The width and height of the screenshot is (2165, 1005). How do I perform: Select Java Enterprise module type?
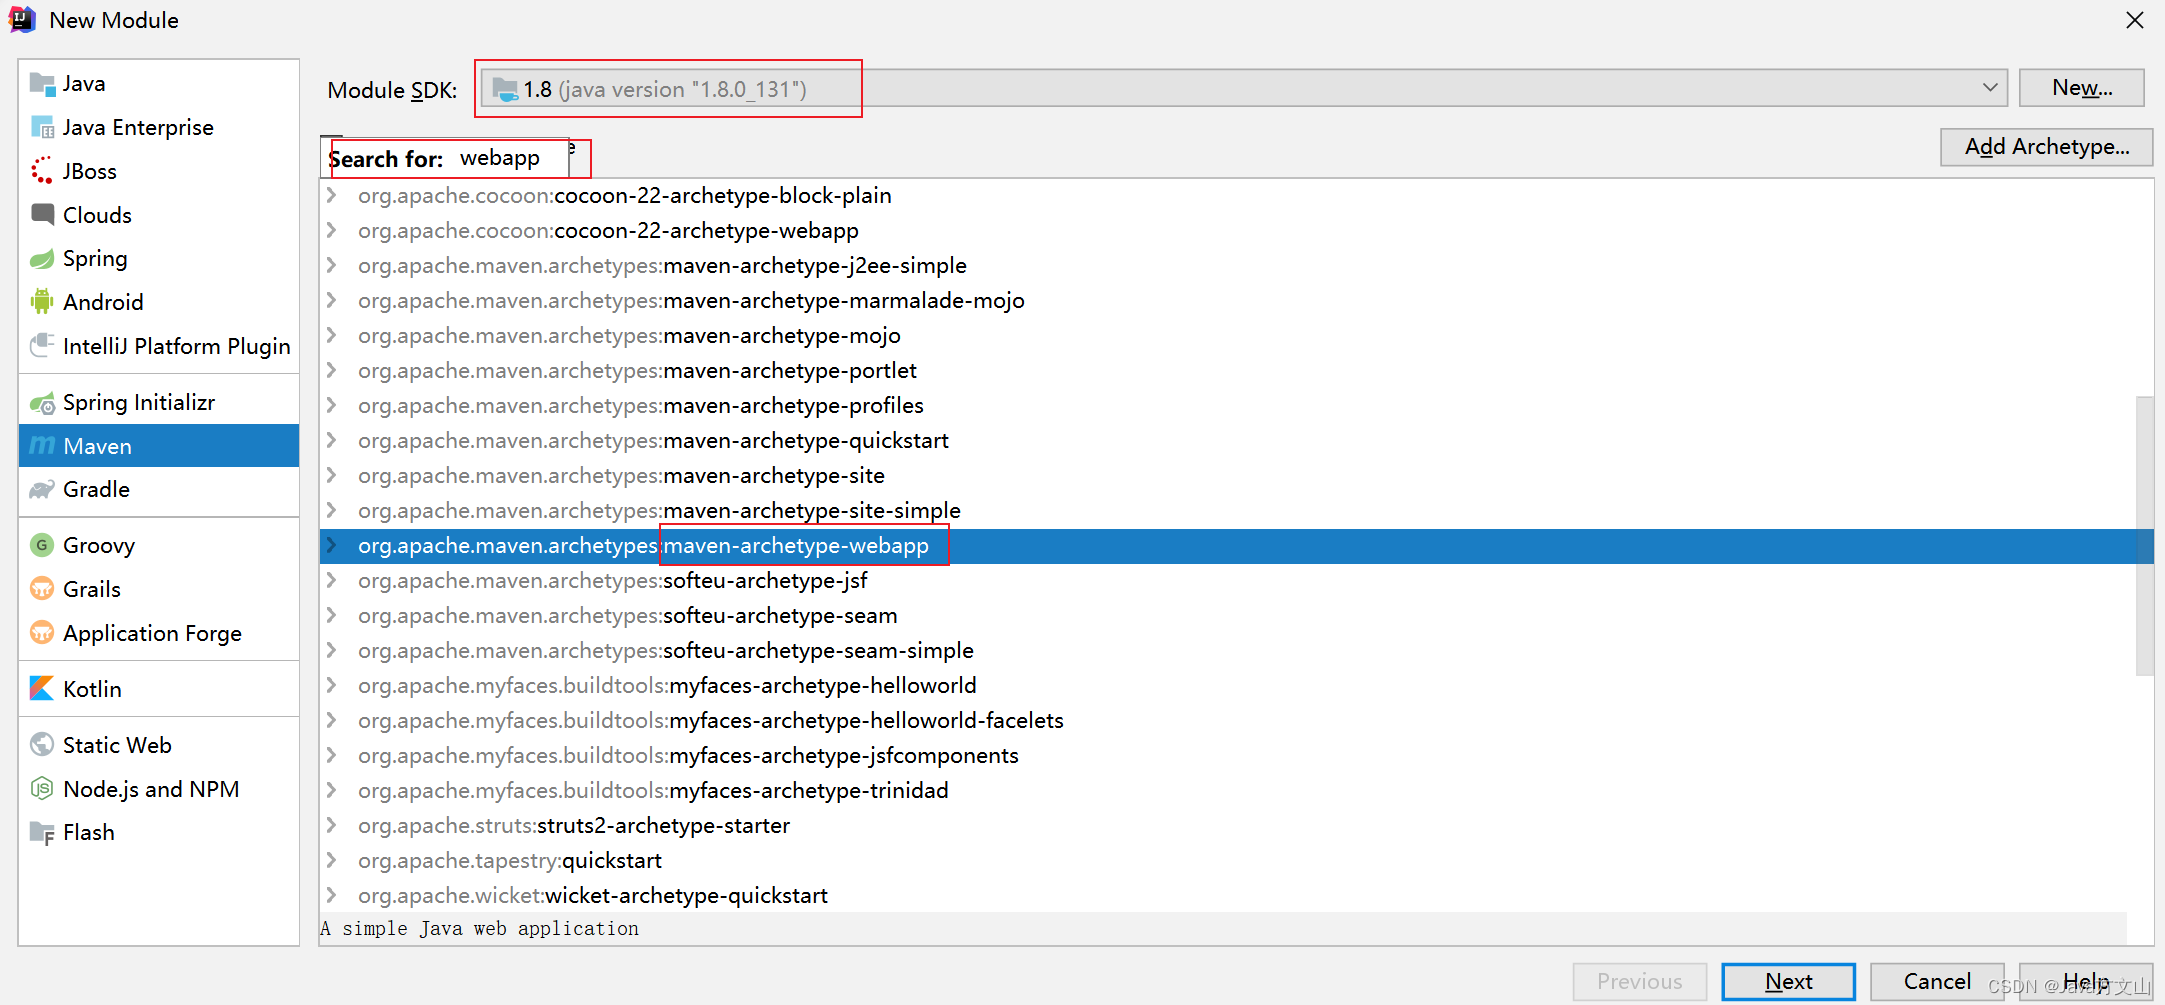(x=159, y=127)
